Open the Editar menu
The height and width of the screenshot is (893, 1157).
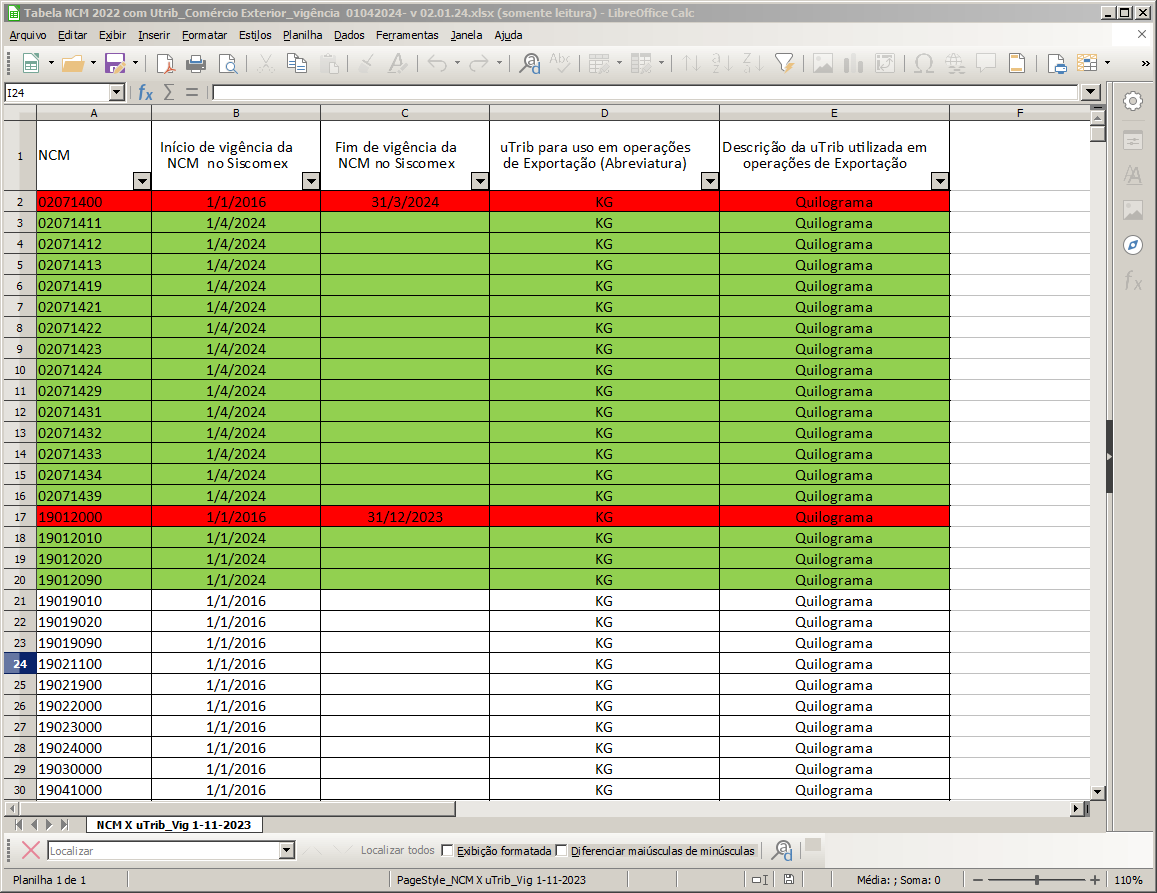point(72,35)
